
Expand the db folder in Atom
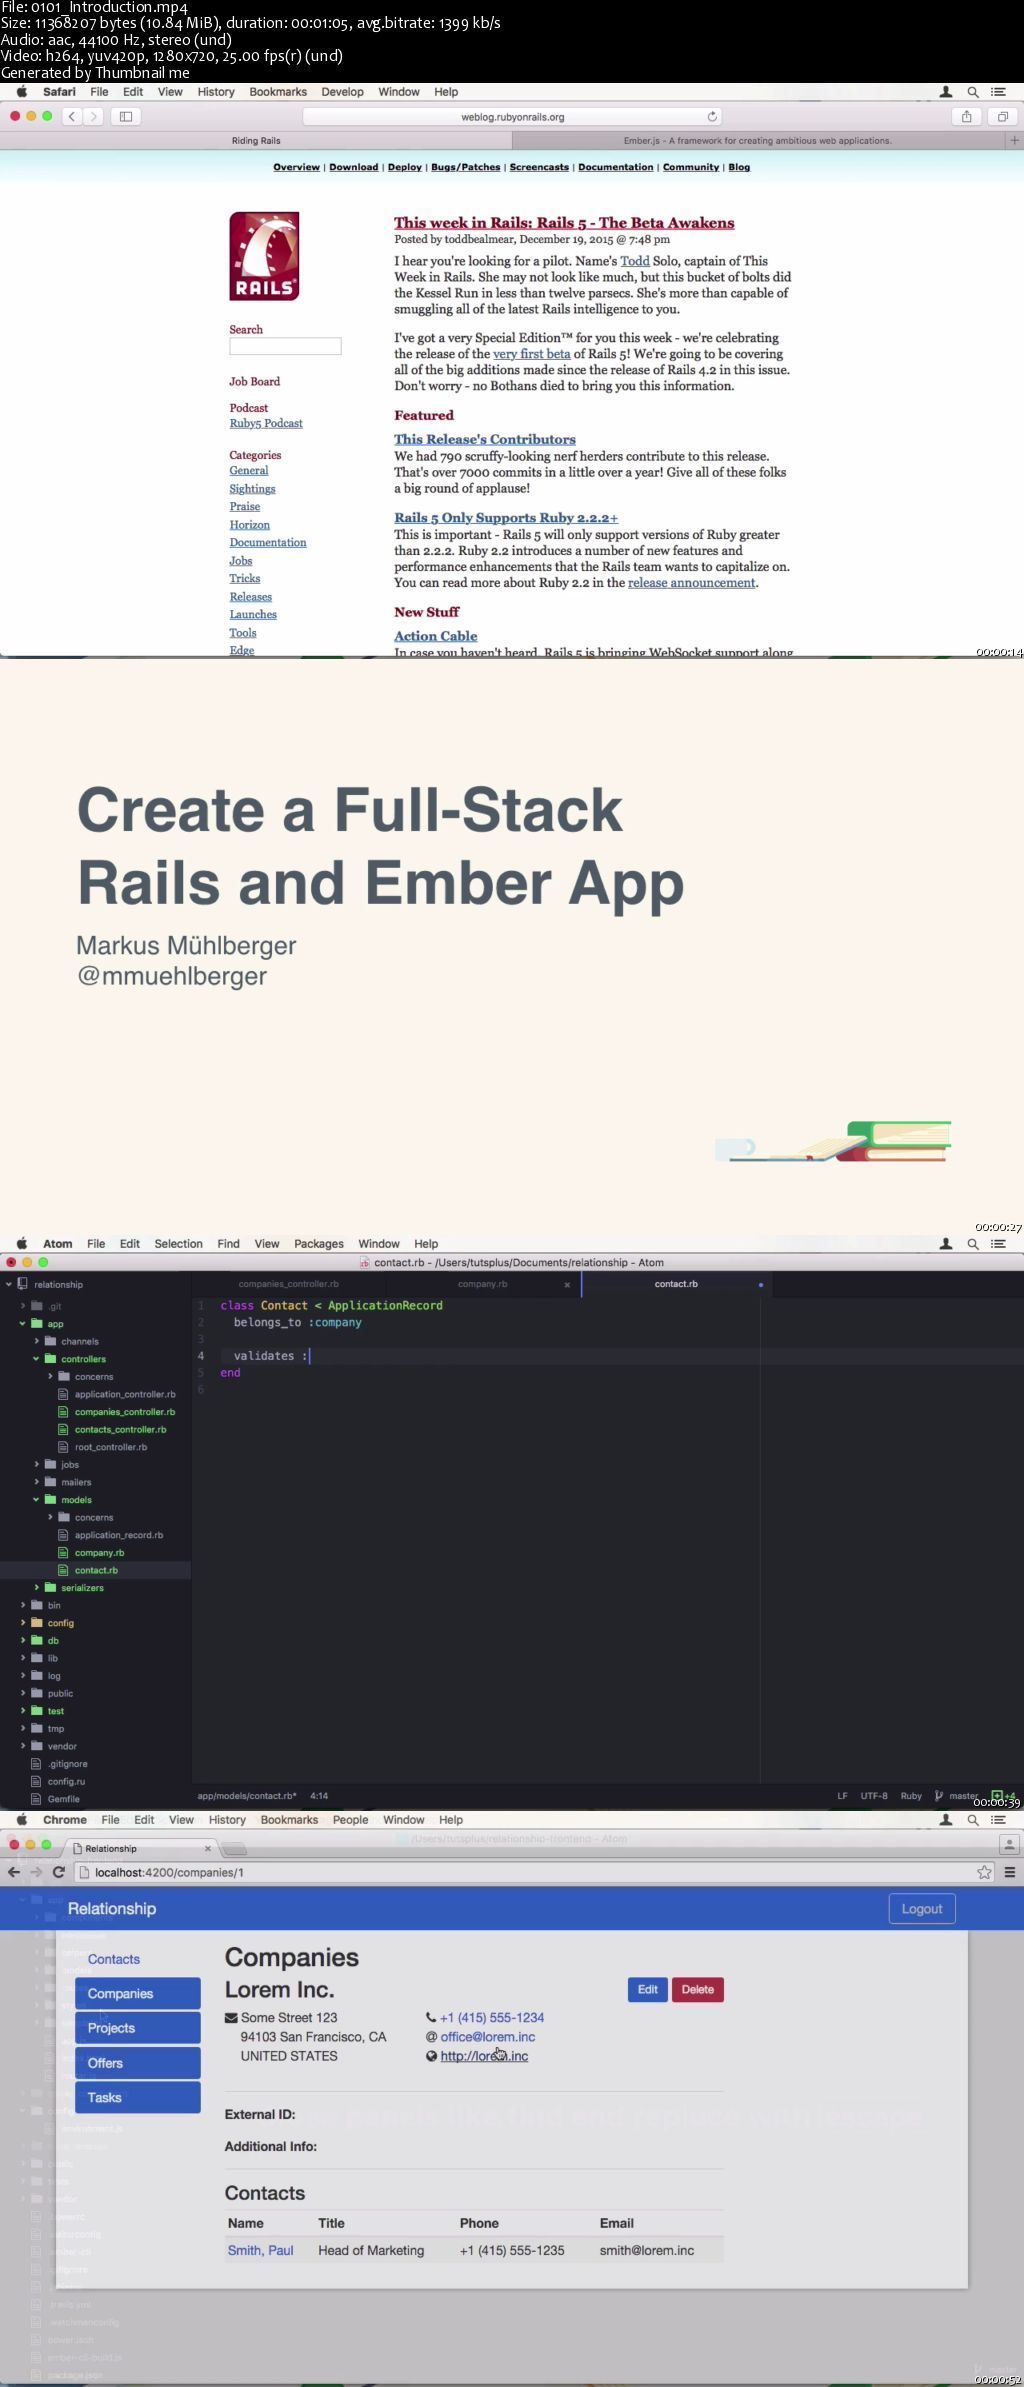click(22, 1640)
